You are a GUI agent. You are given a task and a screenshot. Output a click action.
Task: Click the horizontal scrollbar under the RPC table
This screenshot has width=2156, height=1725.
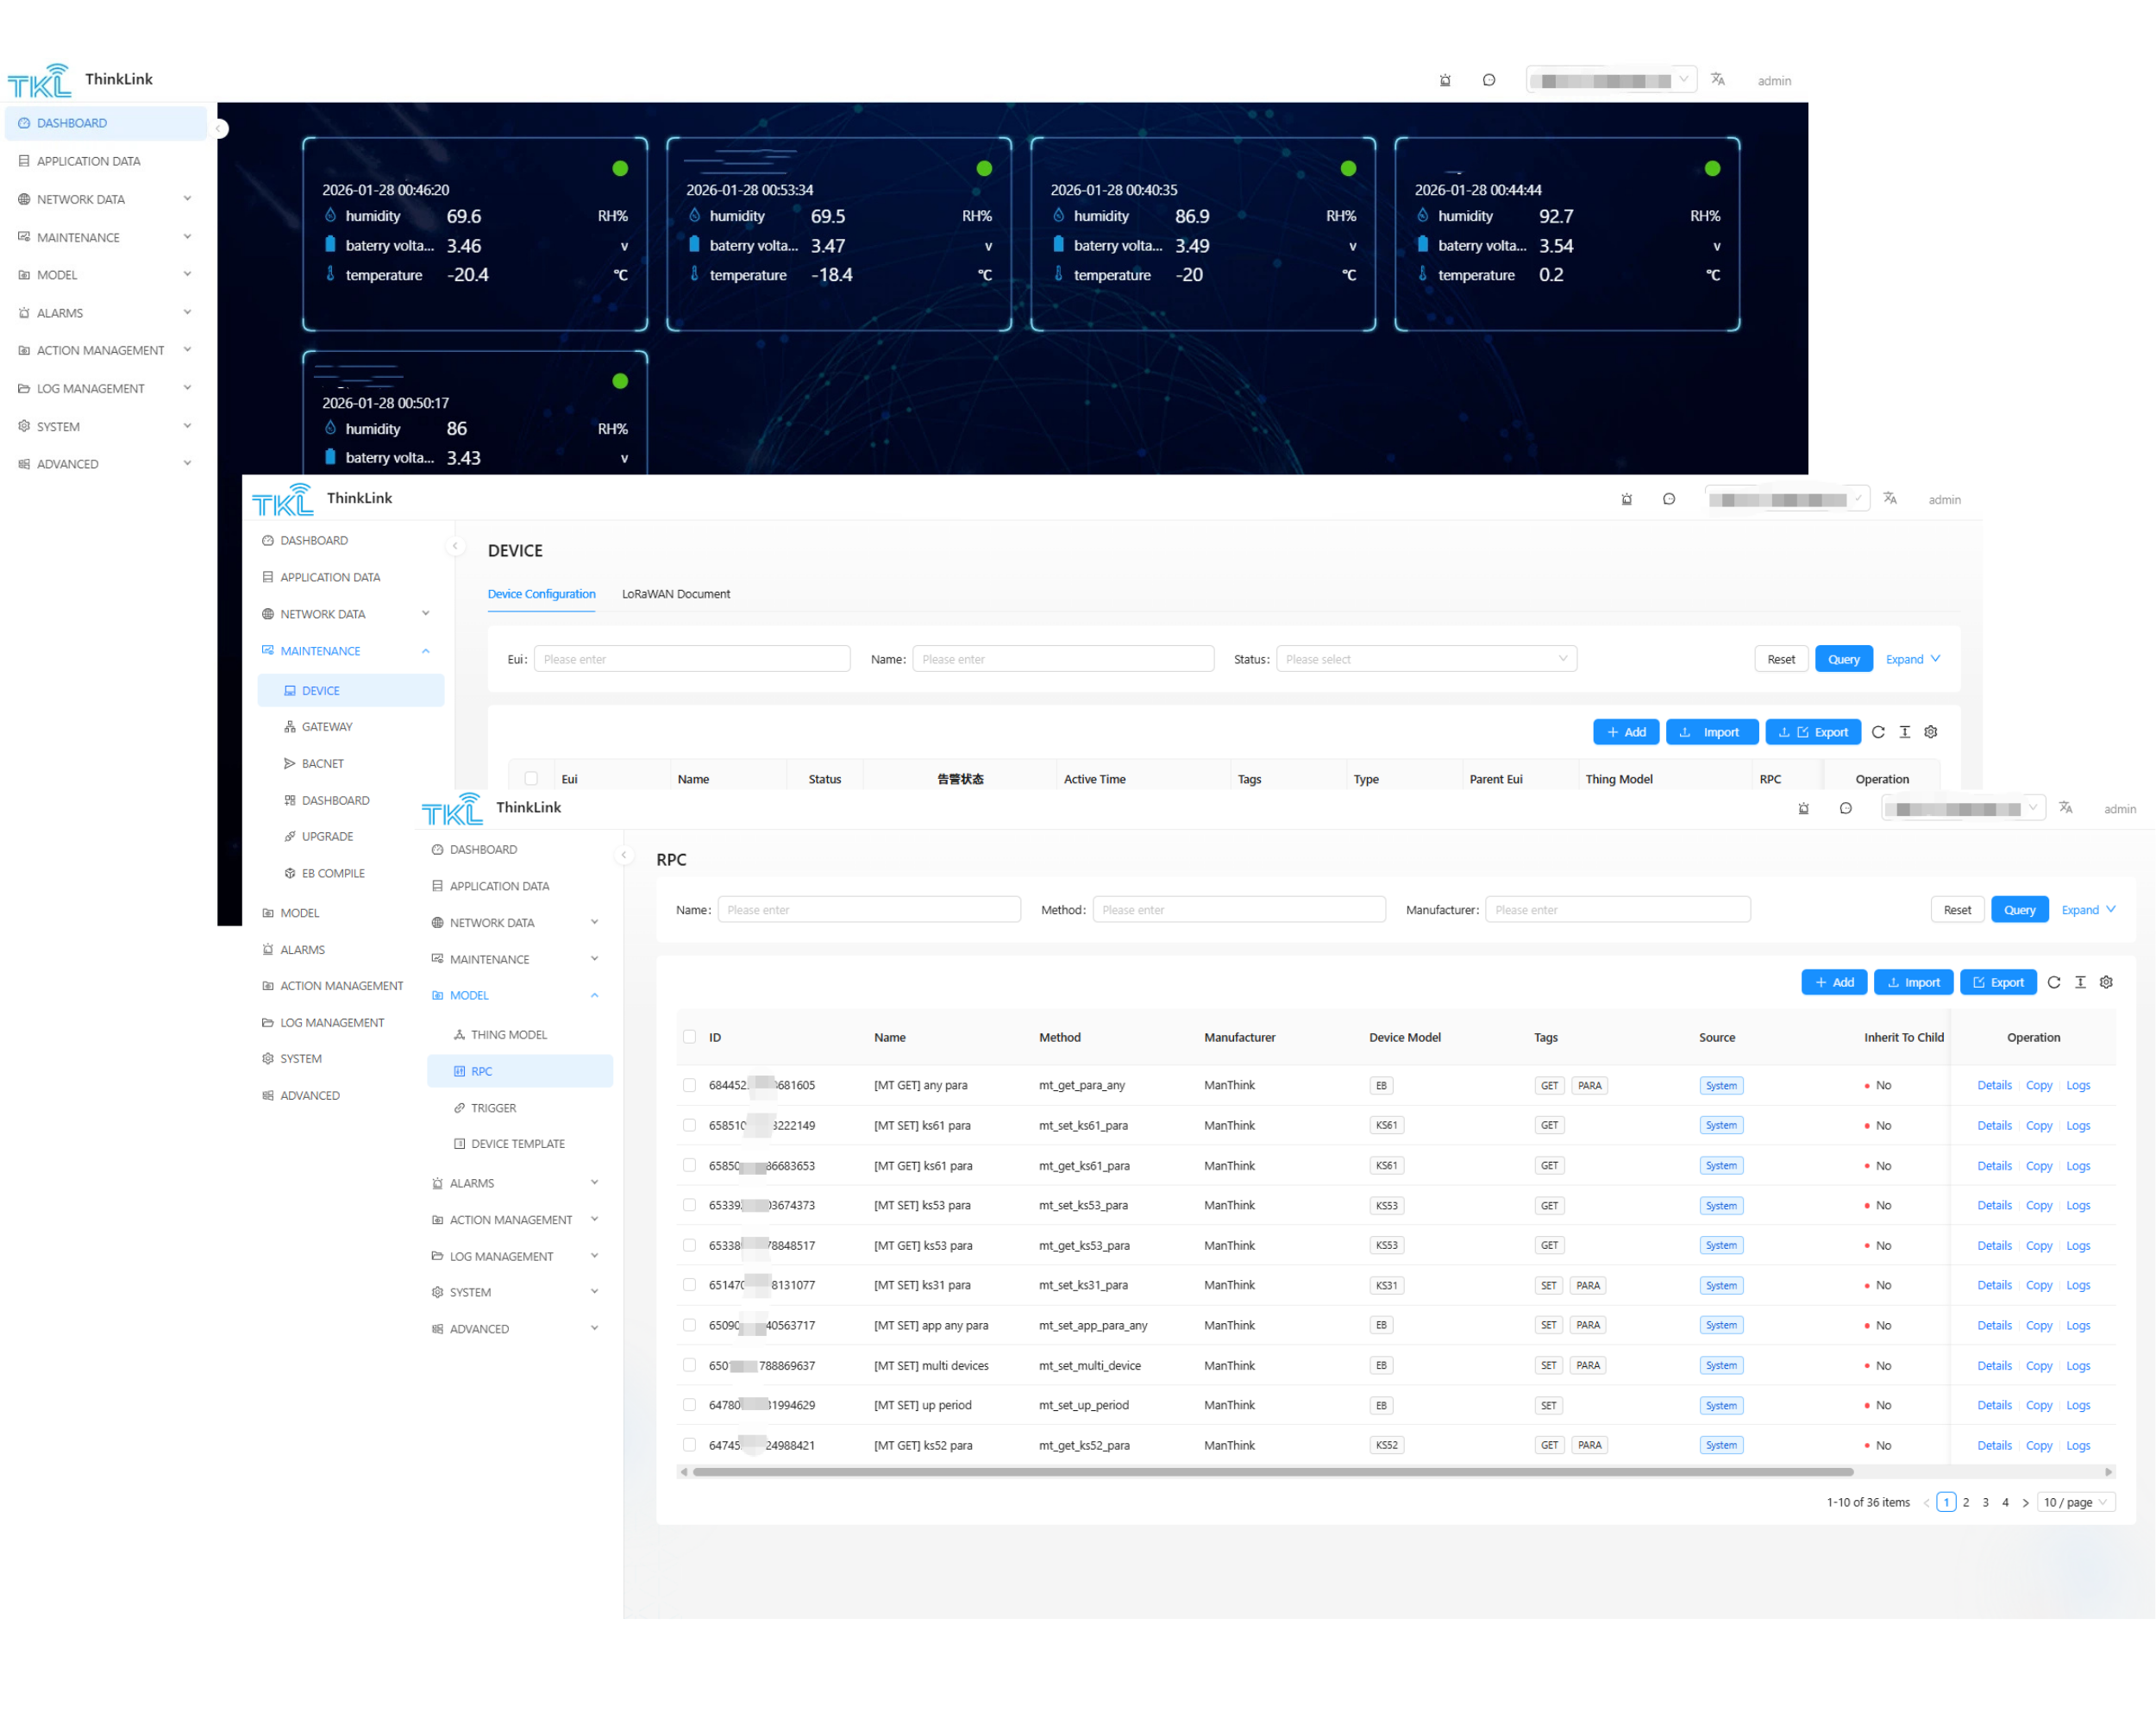click(1272, 1472)
